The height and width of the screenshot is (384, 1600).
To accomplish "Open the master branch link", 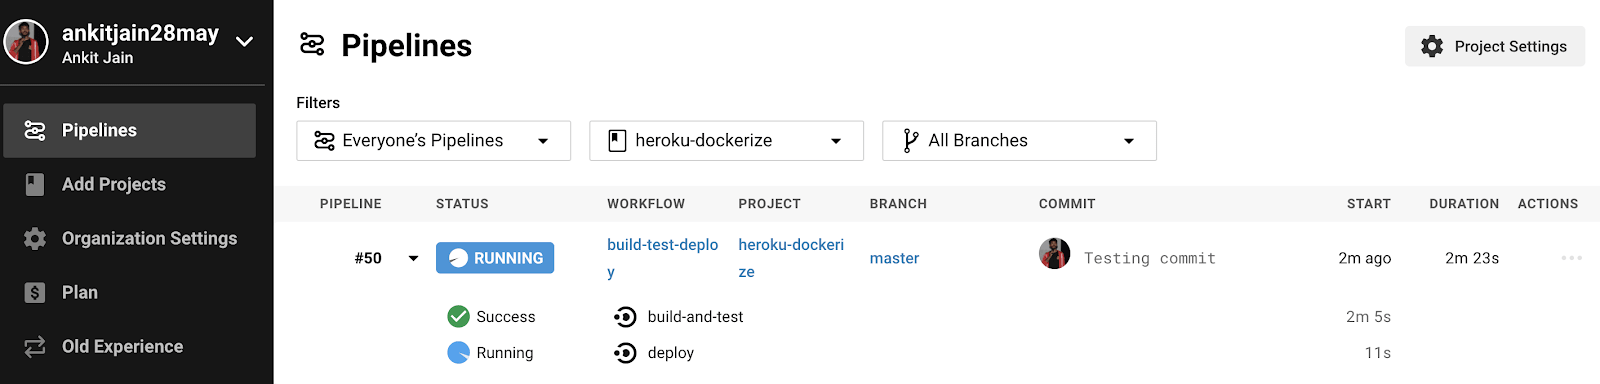I will [x=894, y=258].
